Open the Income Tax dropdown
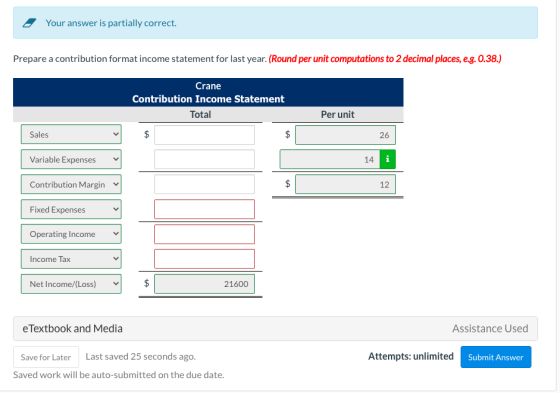 point(71,259)
